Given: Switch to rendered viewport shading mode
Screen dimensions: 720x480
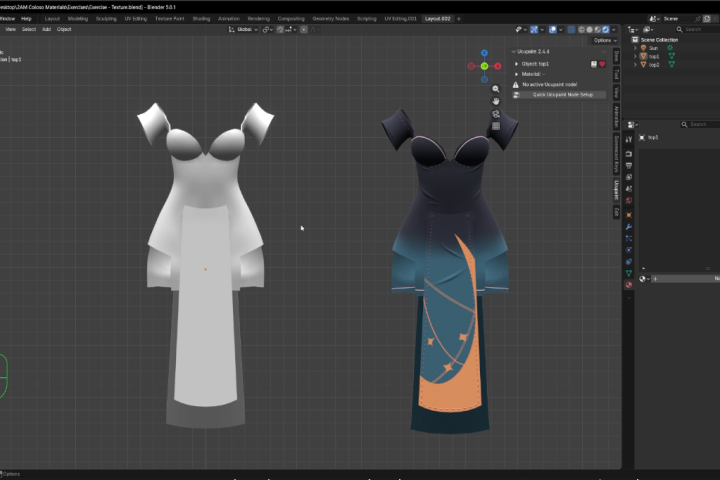Looking at the screenshot, I should click(x=606, y=29).
